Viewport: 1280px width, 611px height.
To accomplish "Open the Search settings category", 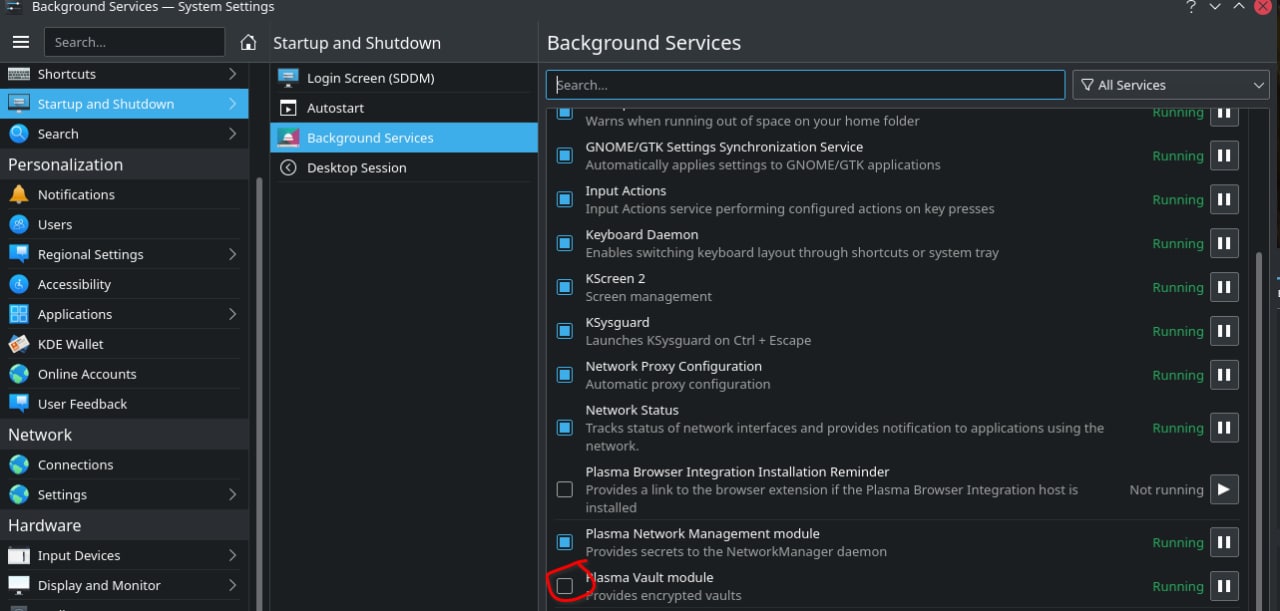I will pos(124,134).
